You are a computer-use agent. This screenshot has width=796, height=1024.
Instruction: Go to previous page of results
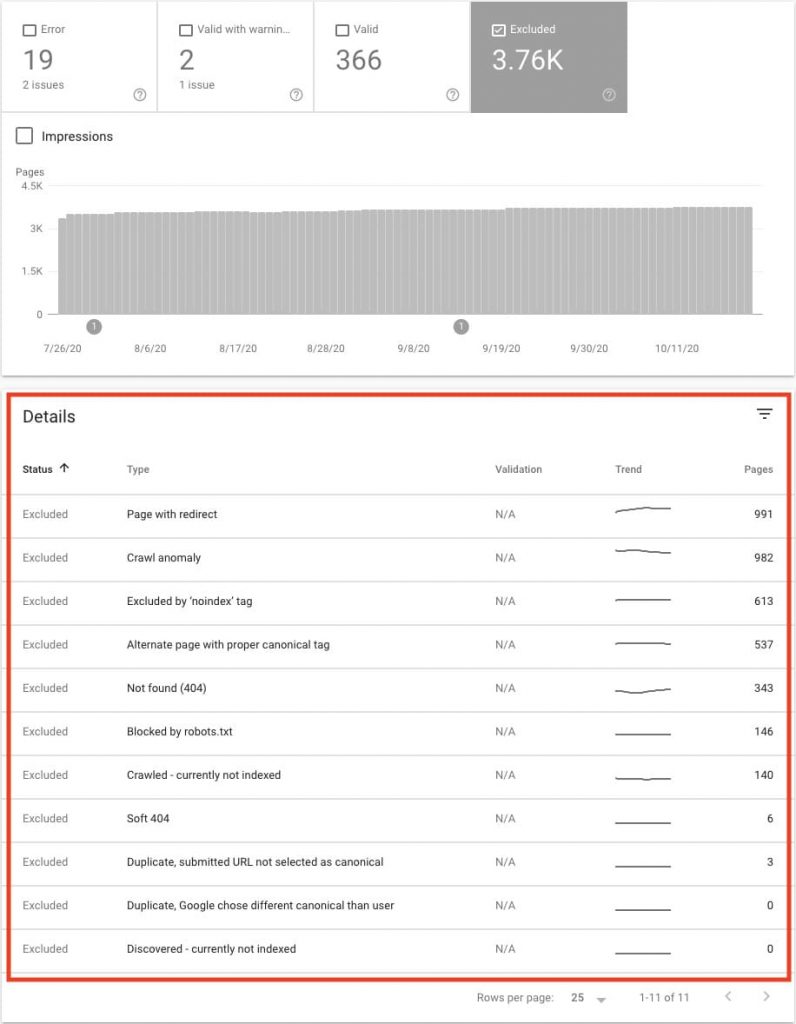728,997
